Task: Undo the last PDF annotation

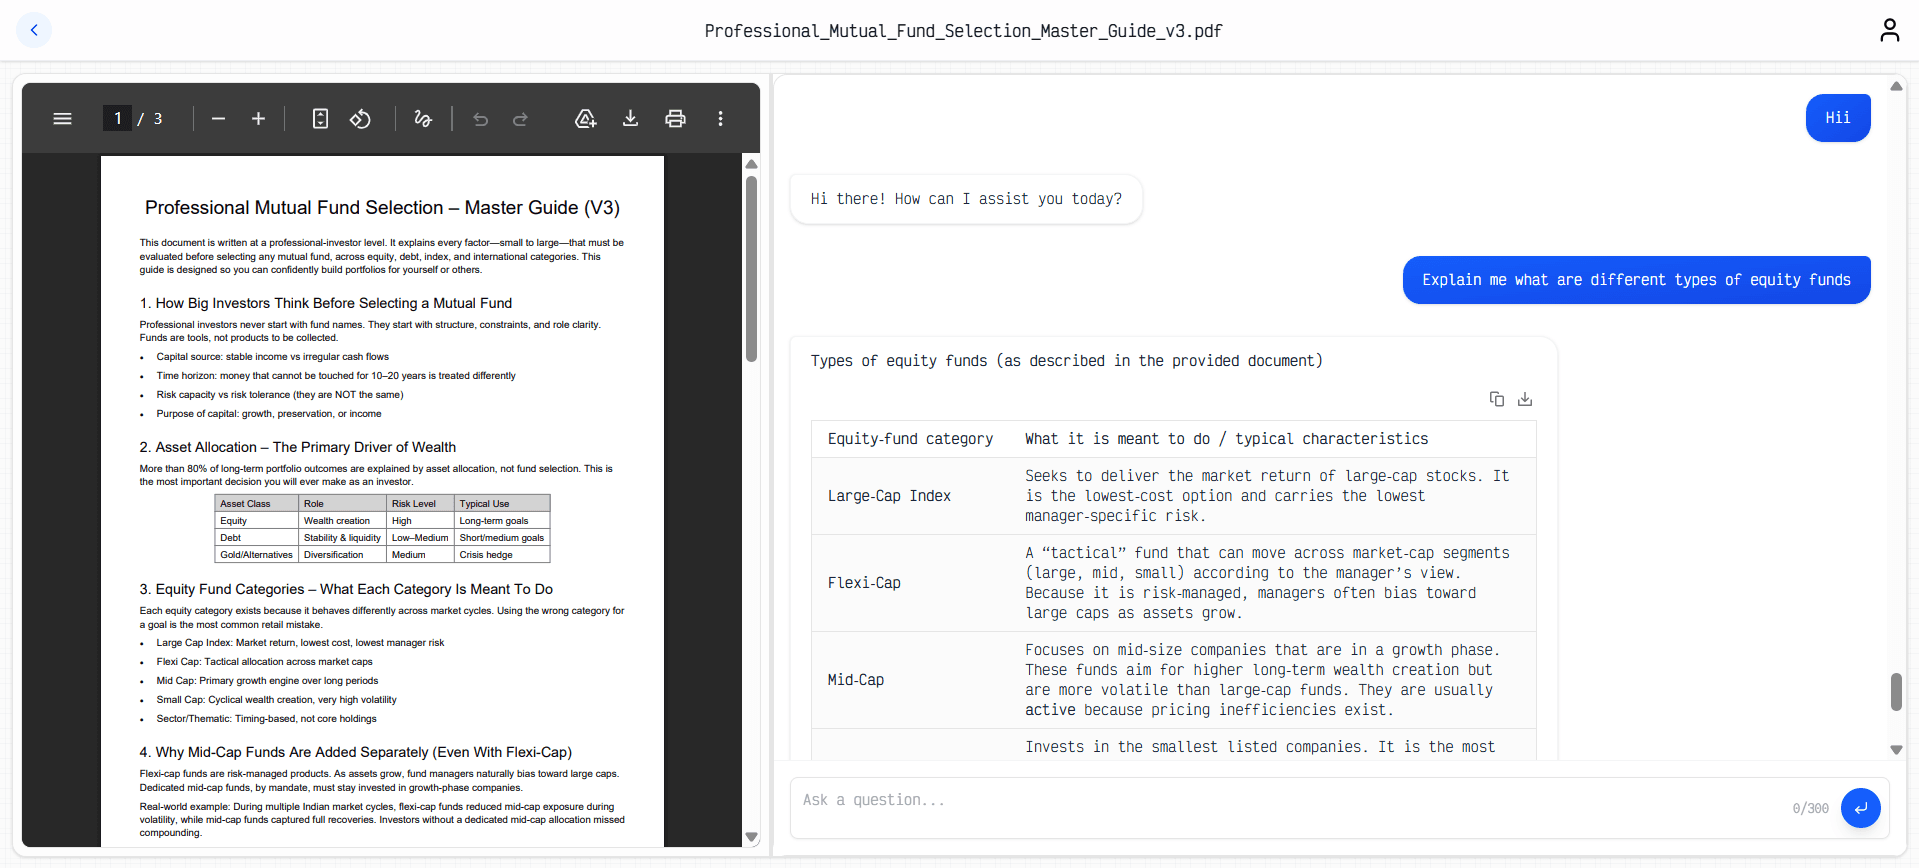Action: [x=480, y=119]
